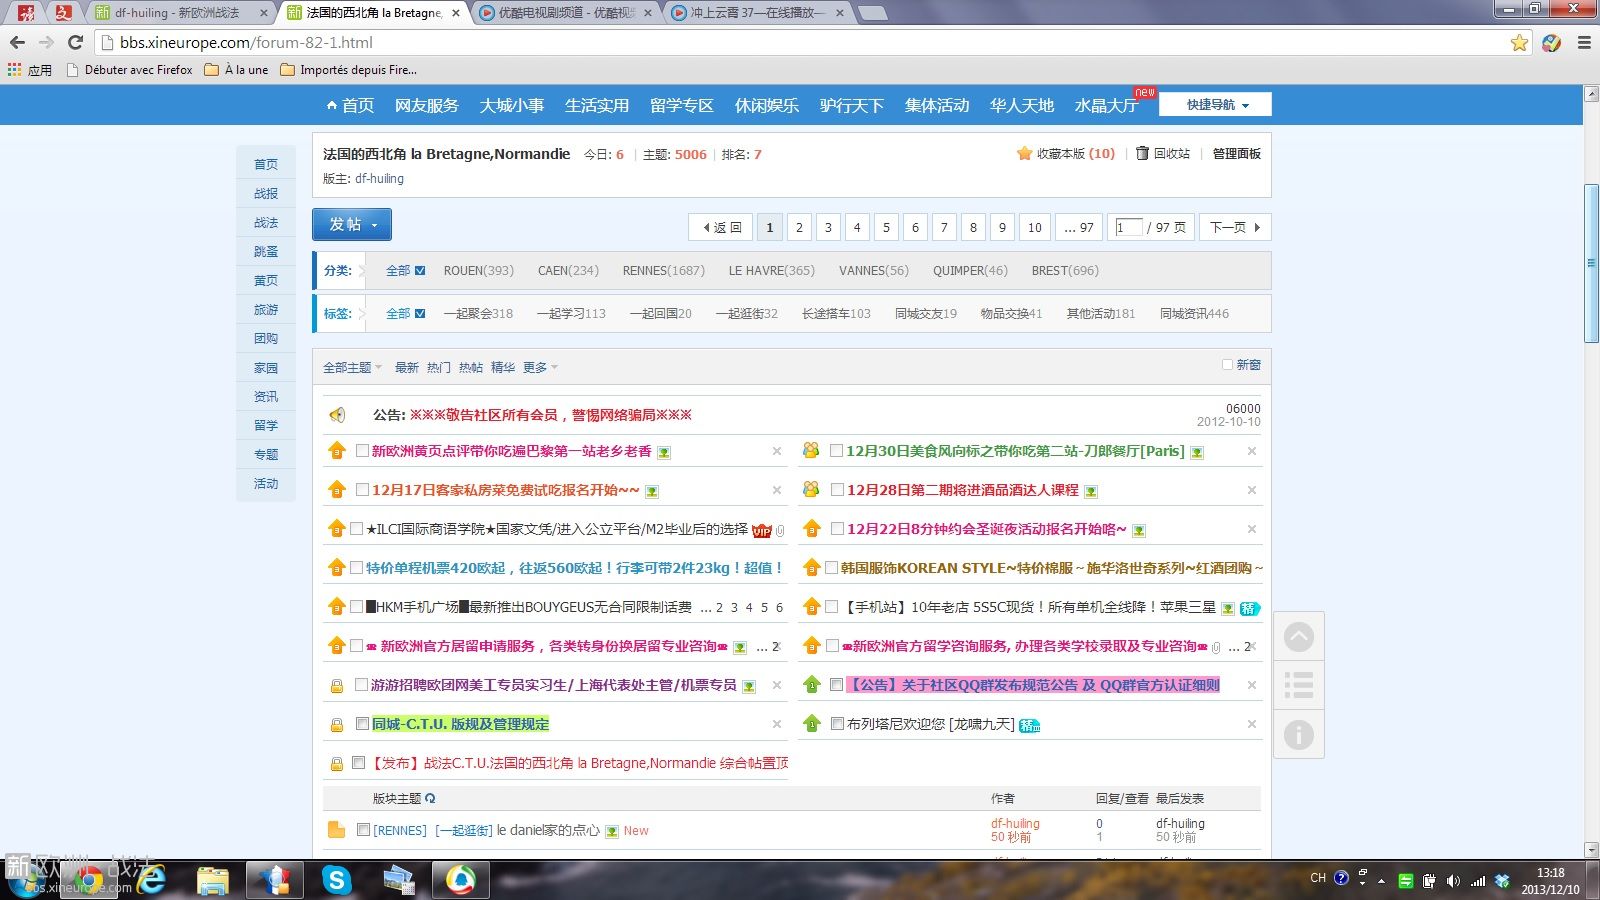Check the box for le daniel家的点心 thread
The image size is (1600, 900).
[x=363, y=830]
